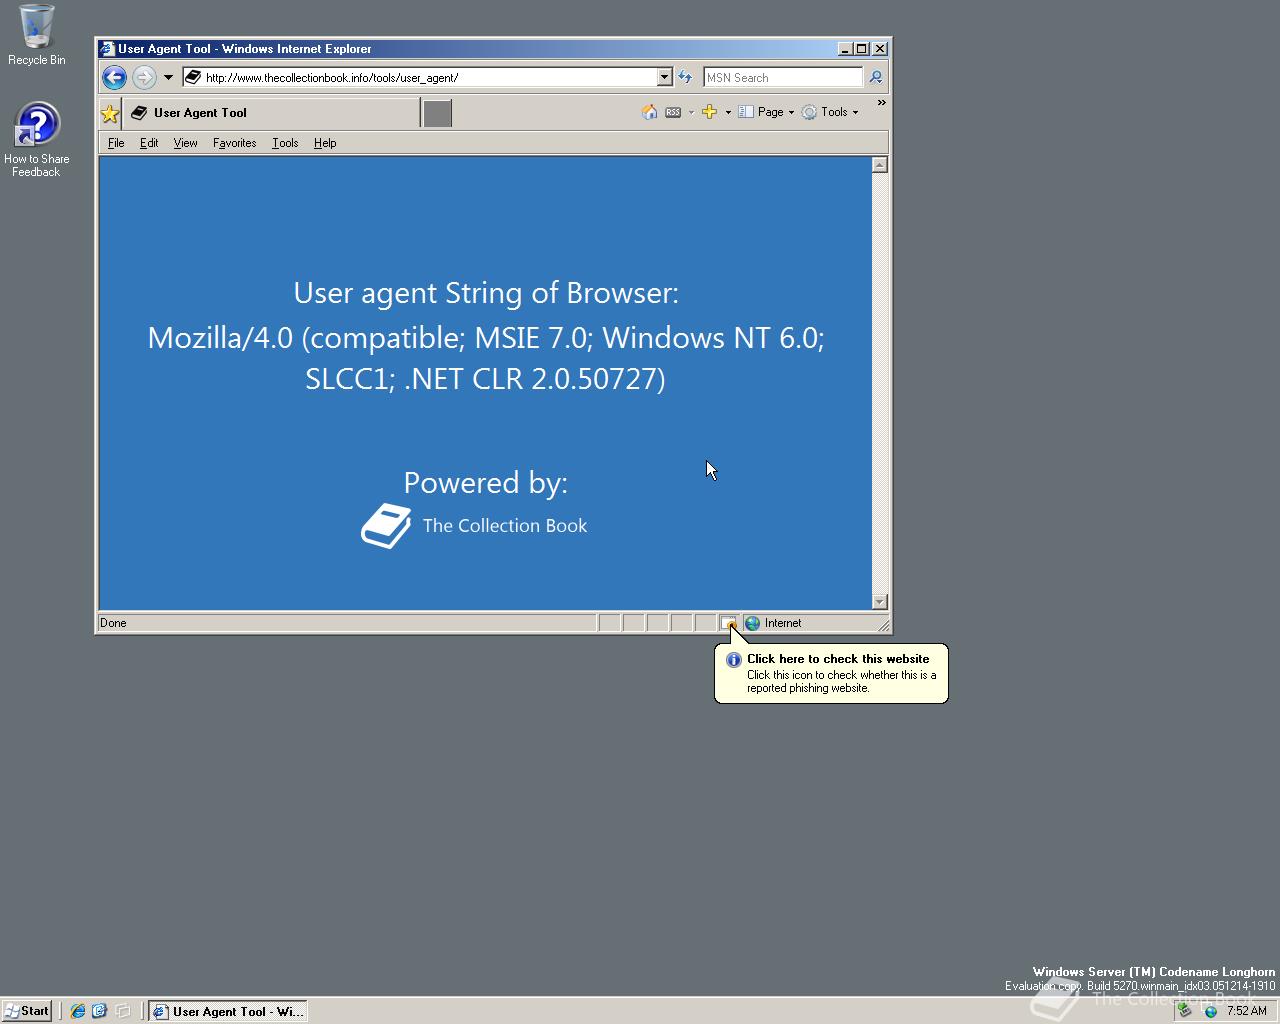This screenshot has height=1024, width=1280.
Task: Maximize the Internet Explorer window
Action: coord(862,48)
